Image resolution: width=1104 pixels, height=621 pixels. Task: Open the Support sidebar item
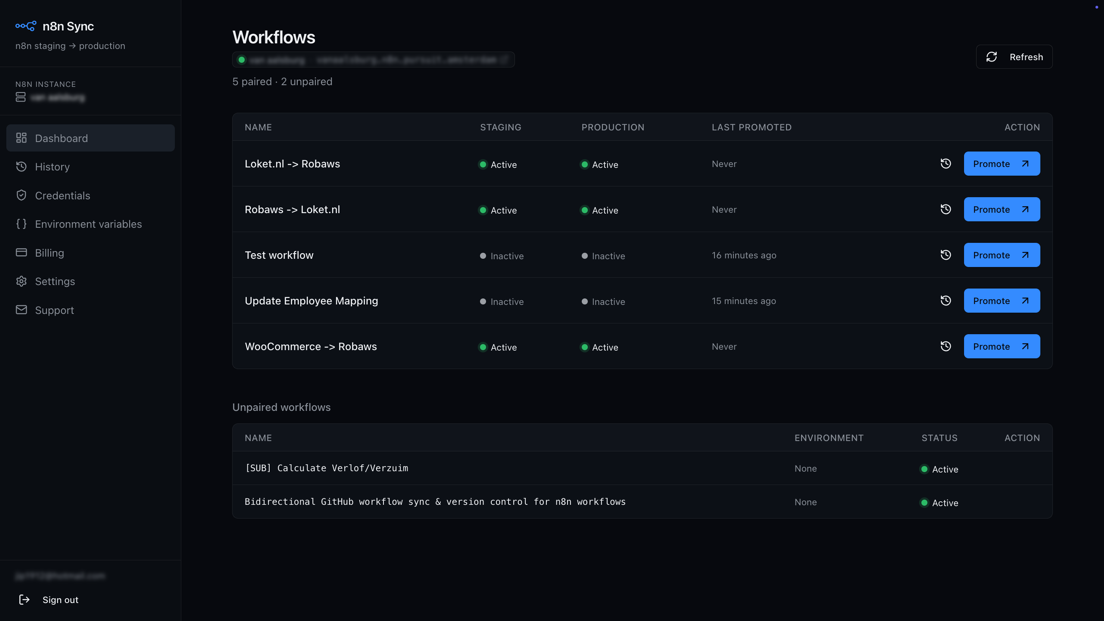pyautogui.click(x=90, y=310)
